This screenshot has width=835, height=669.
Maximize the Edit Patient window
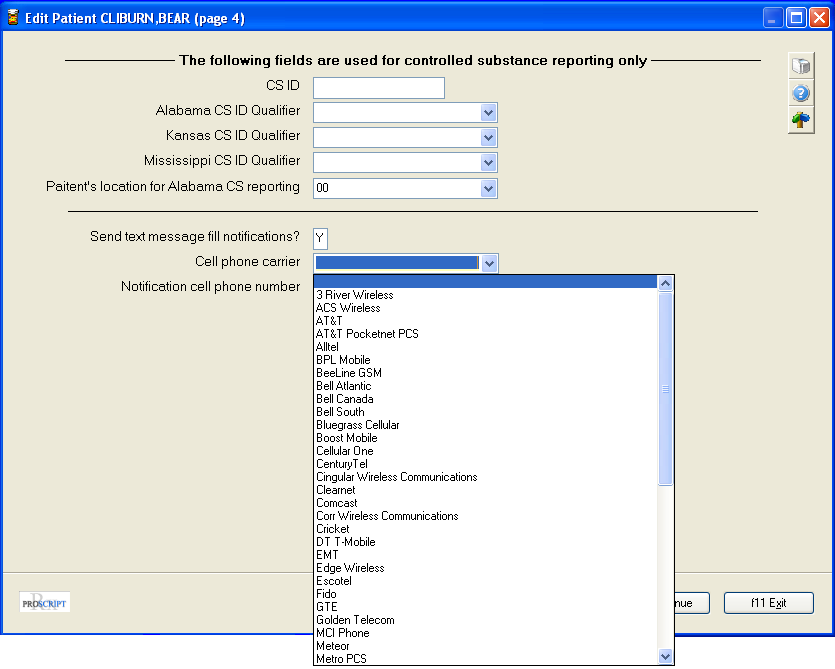796,18
